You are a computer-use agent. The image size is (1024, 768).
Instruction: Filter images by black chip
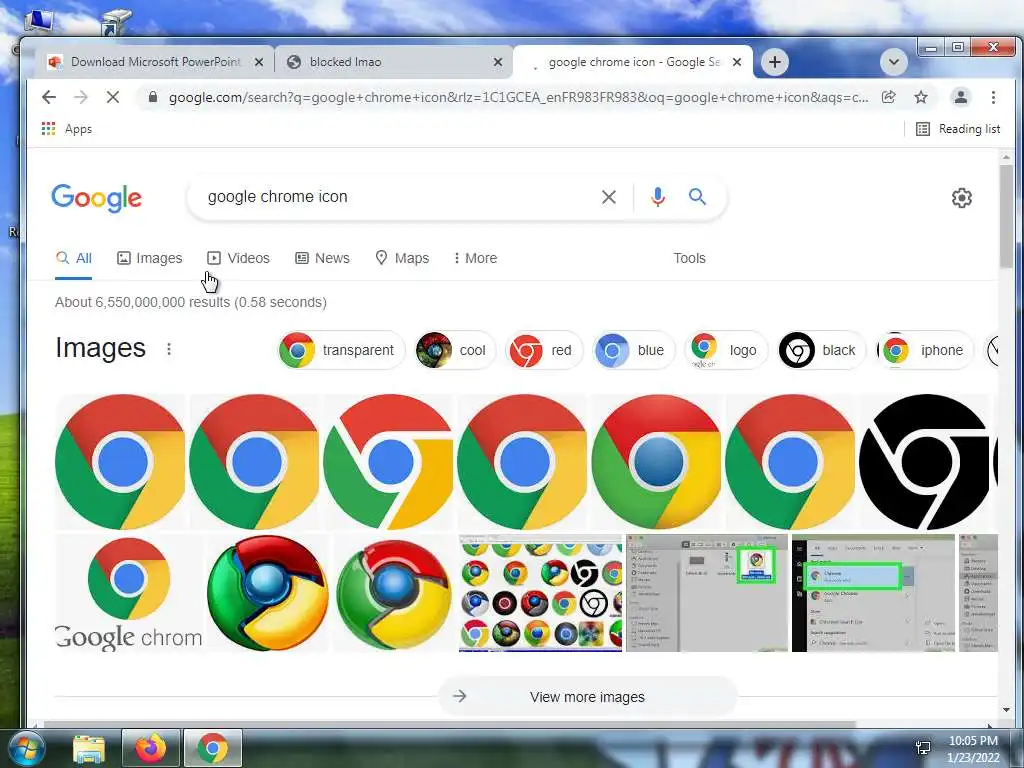[x=822, y=351]
